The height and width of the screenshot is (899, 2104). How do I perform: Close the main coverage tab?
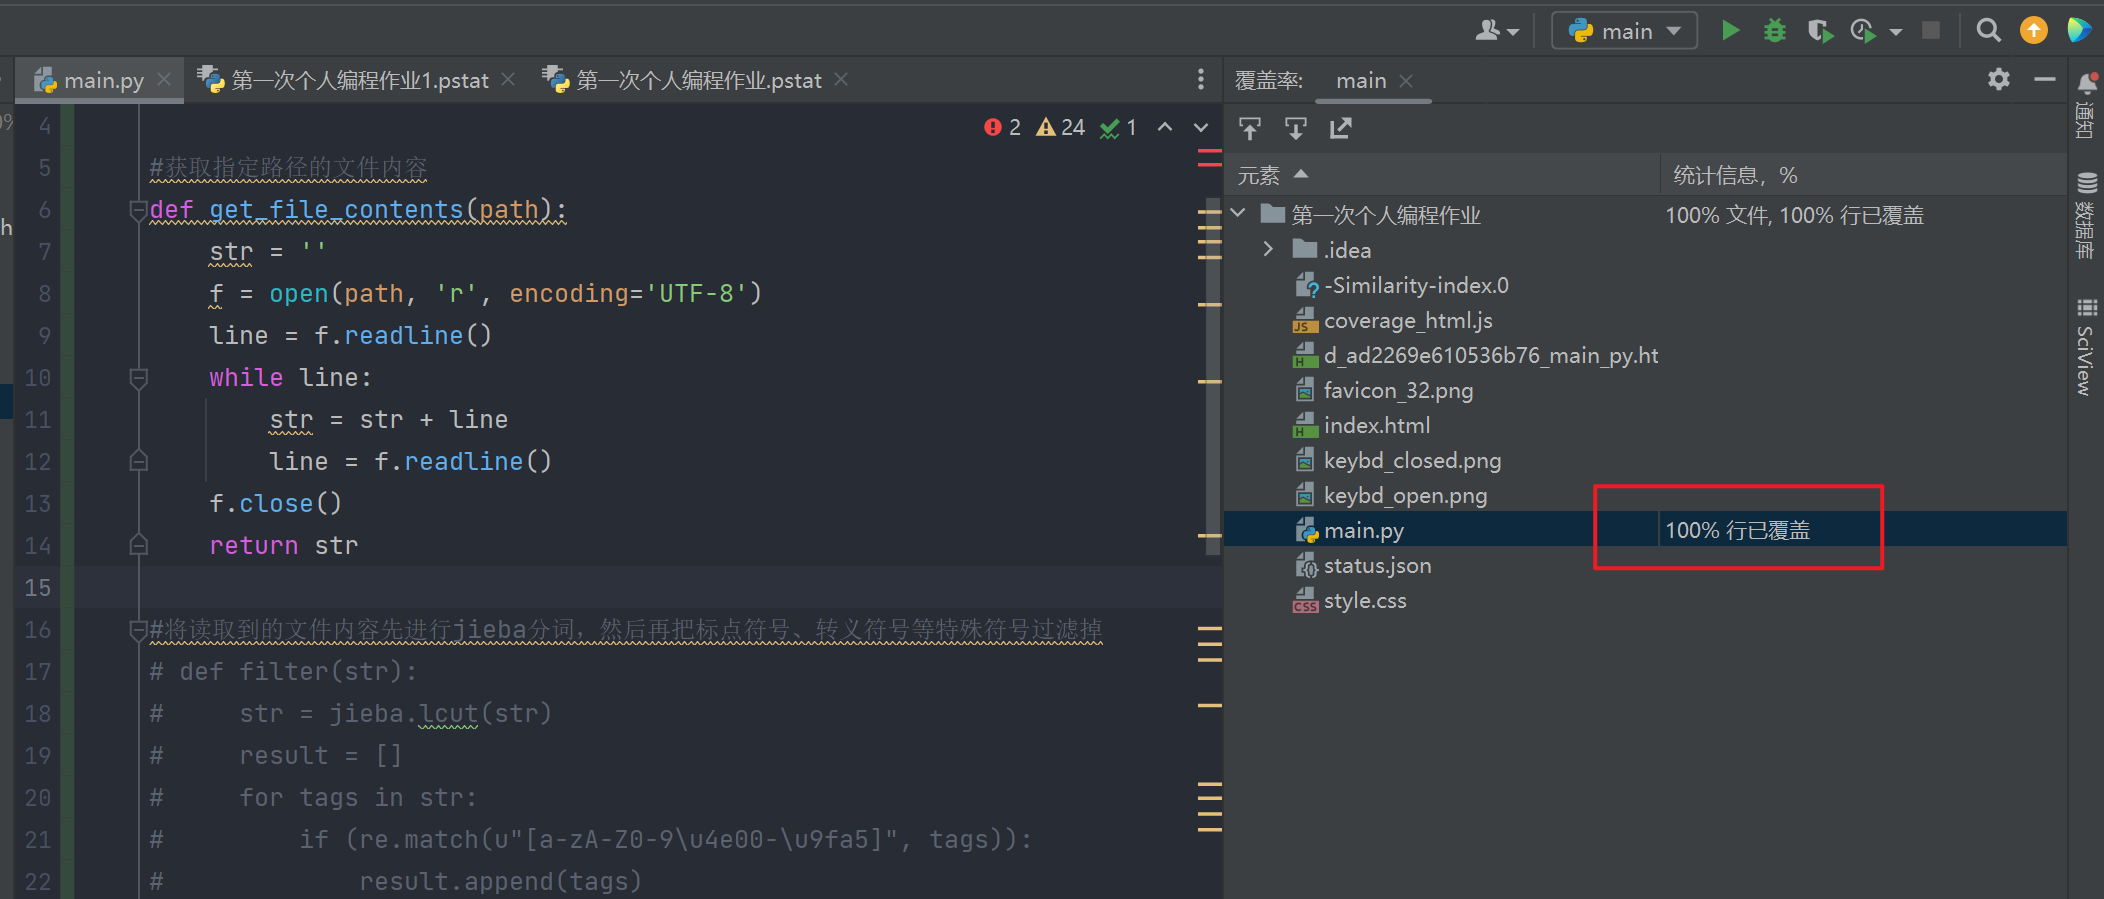coord(1406,81)
